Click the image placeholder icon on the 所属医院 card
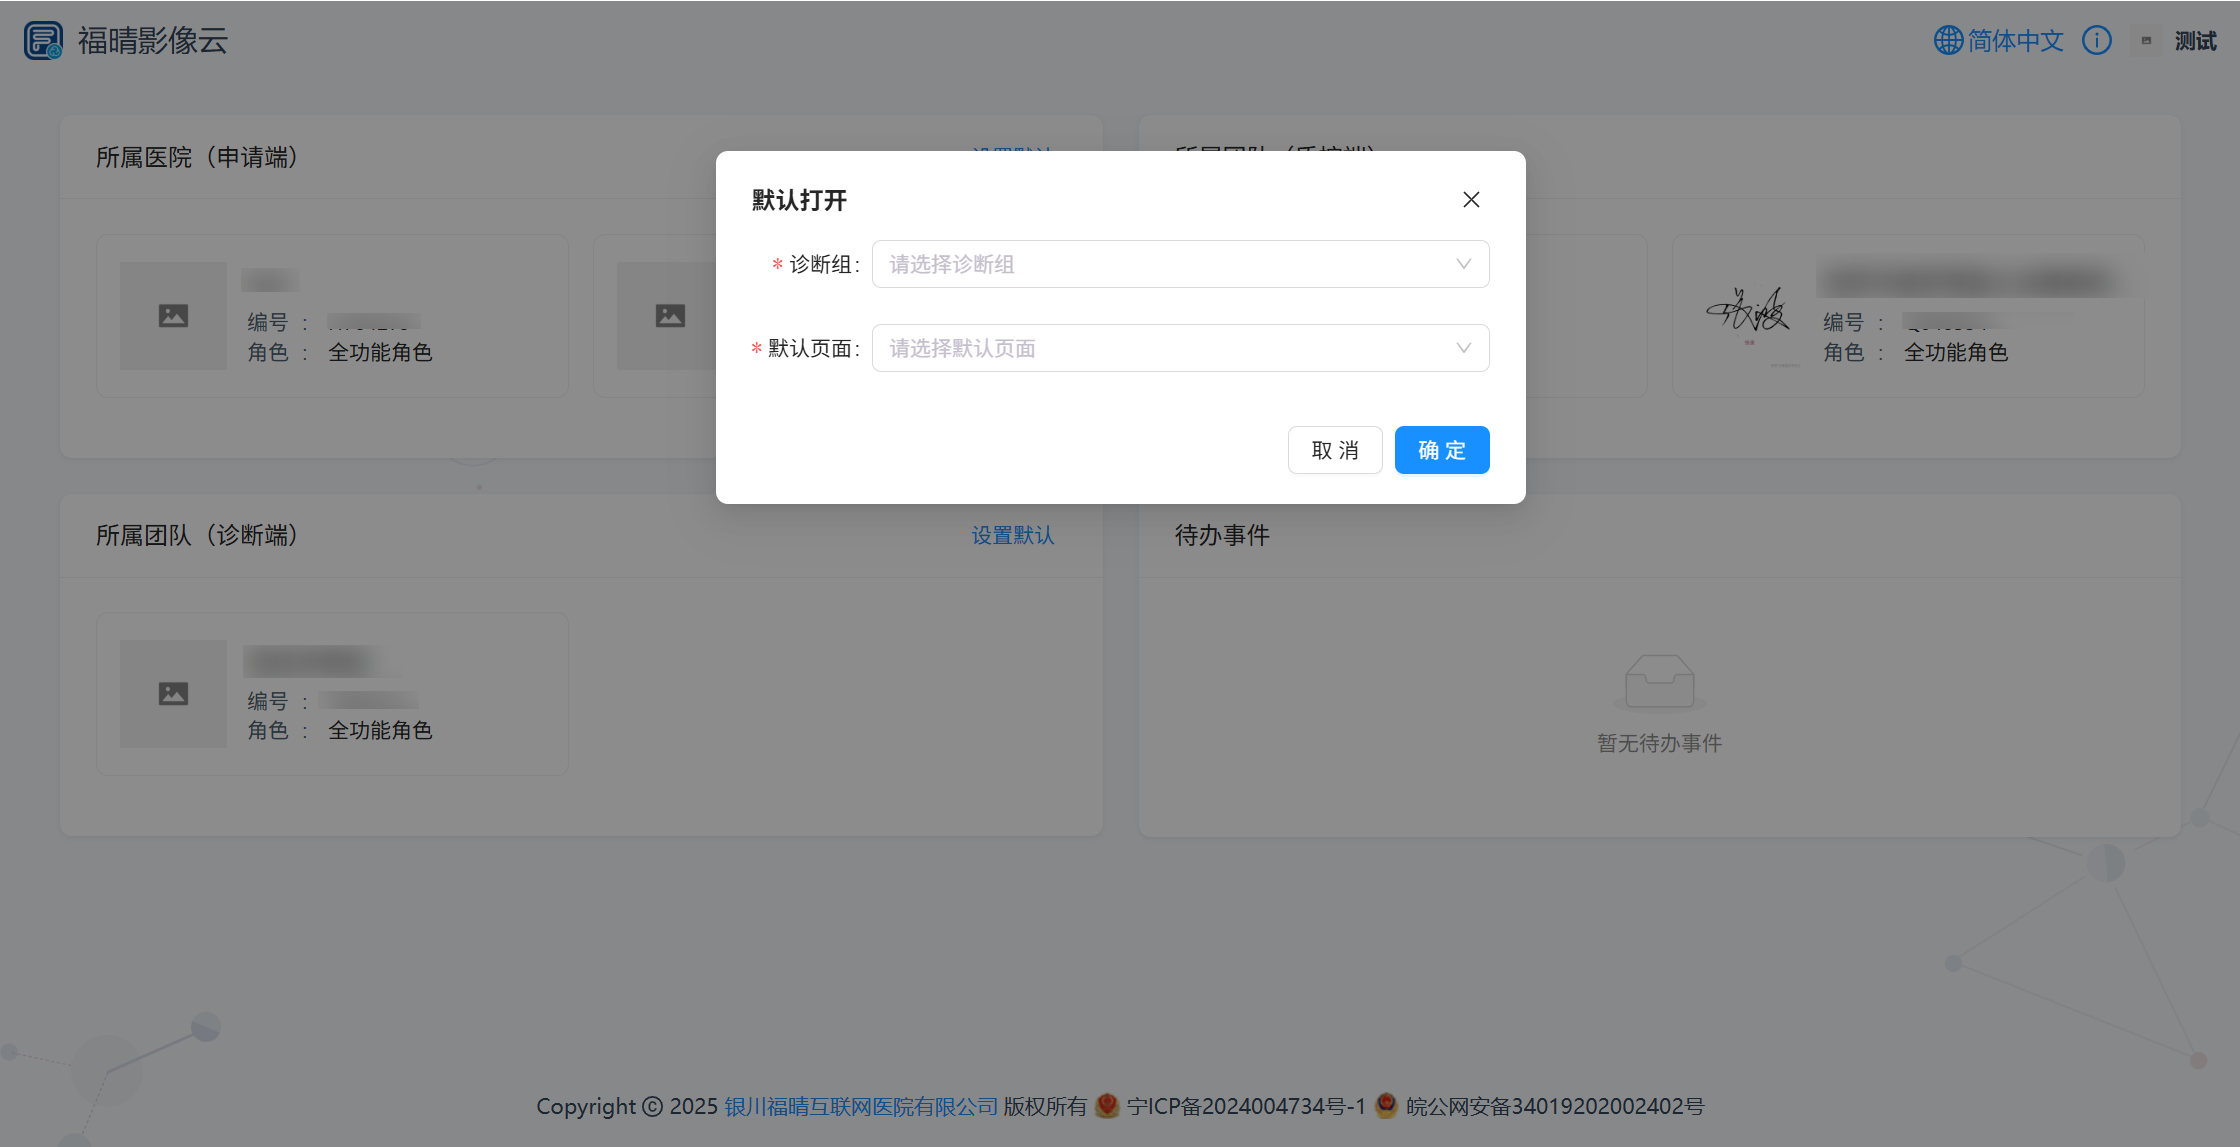Viewport: 2240px width, 1147px height. tap(173, 315)
